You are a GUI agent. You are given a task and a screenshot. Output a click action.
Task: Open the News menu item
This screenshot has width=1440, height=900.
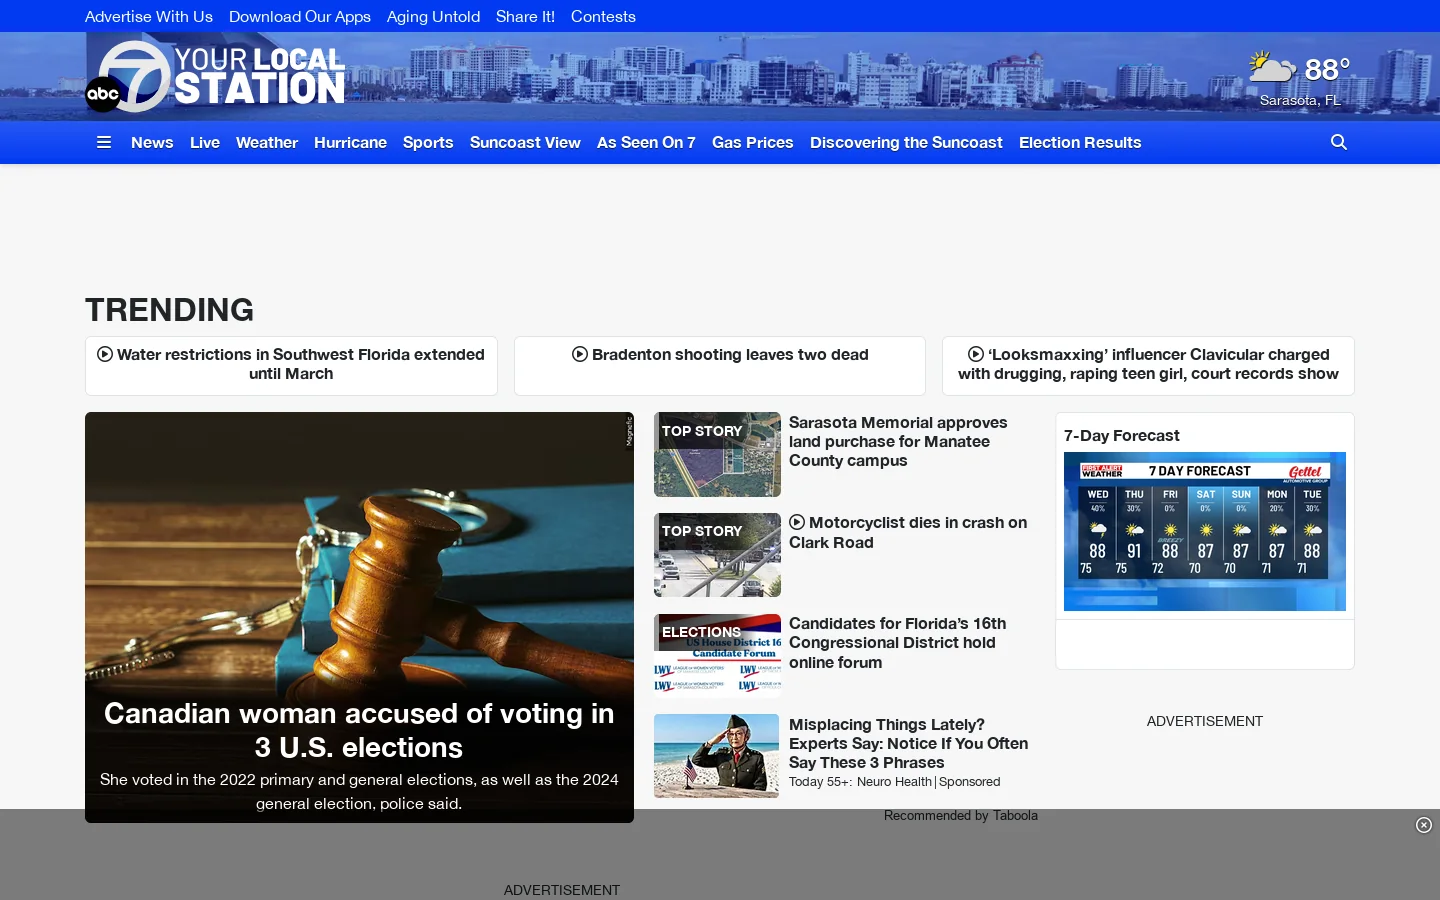[x=152, y=142]
